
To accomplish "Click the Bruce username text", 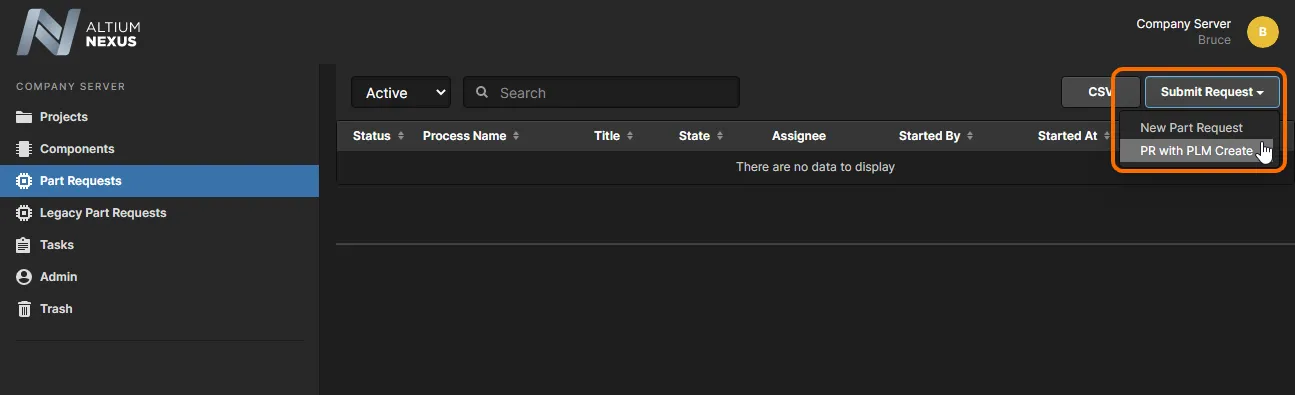I will (x=1214, y=41).
